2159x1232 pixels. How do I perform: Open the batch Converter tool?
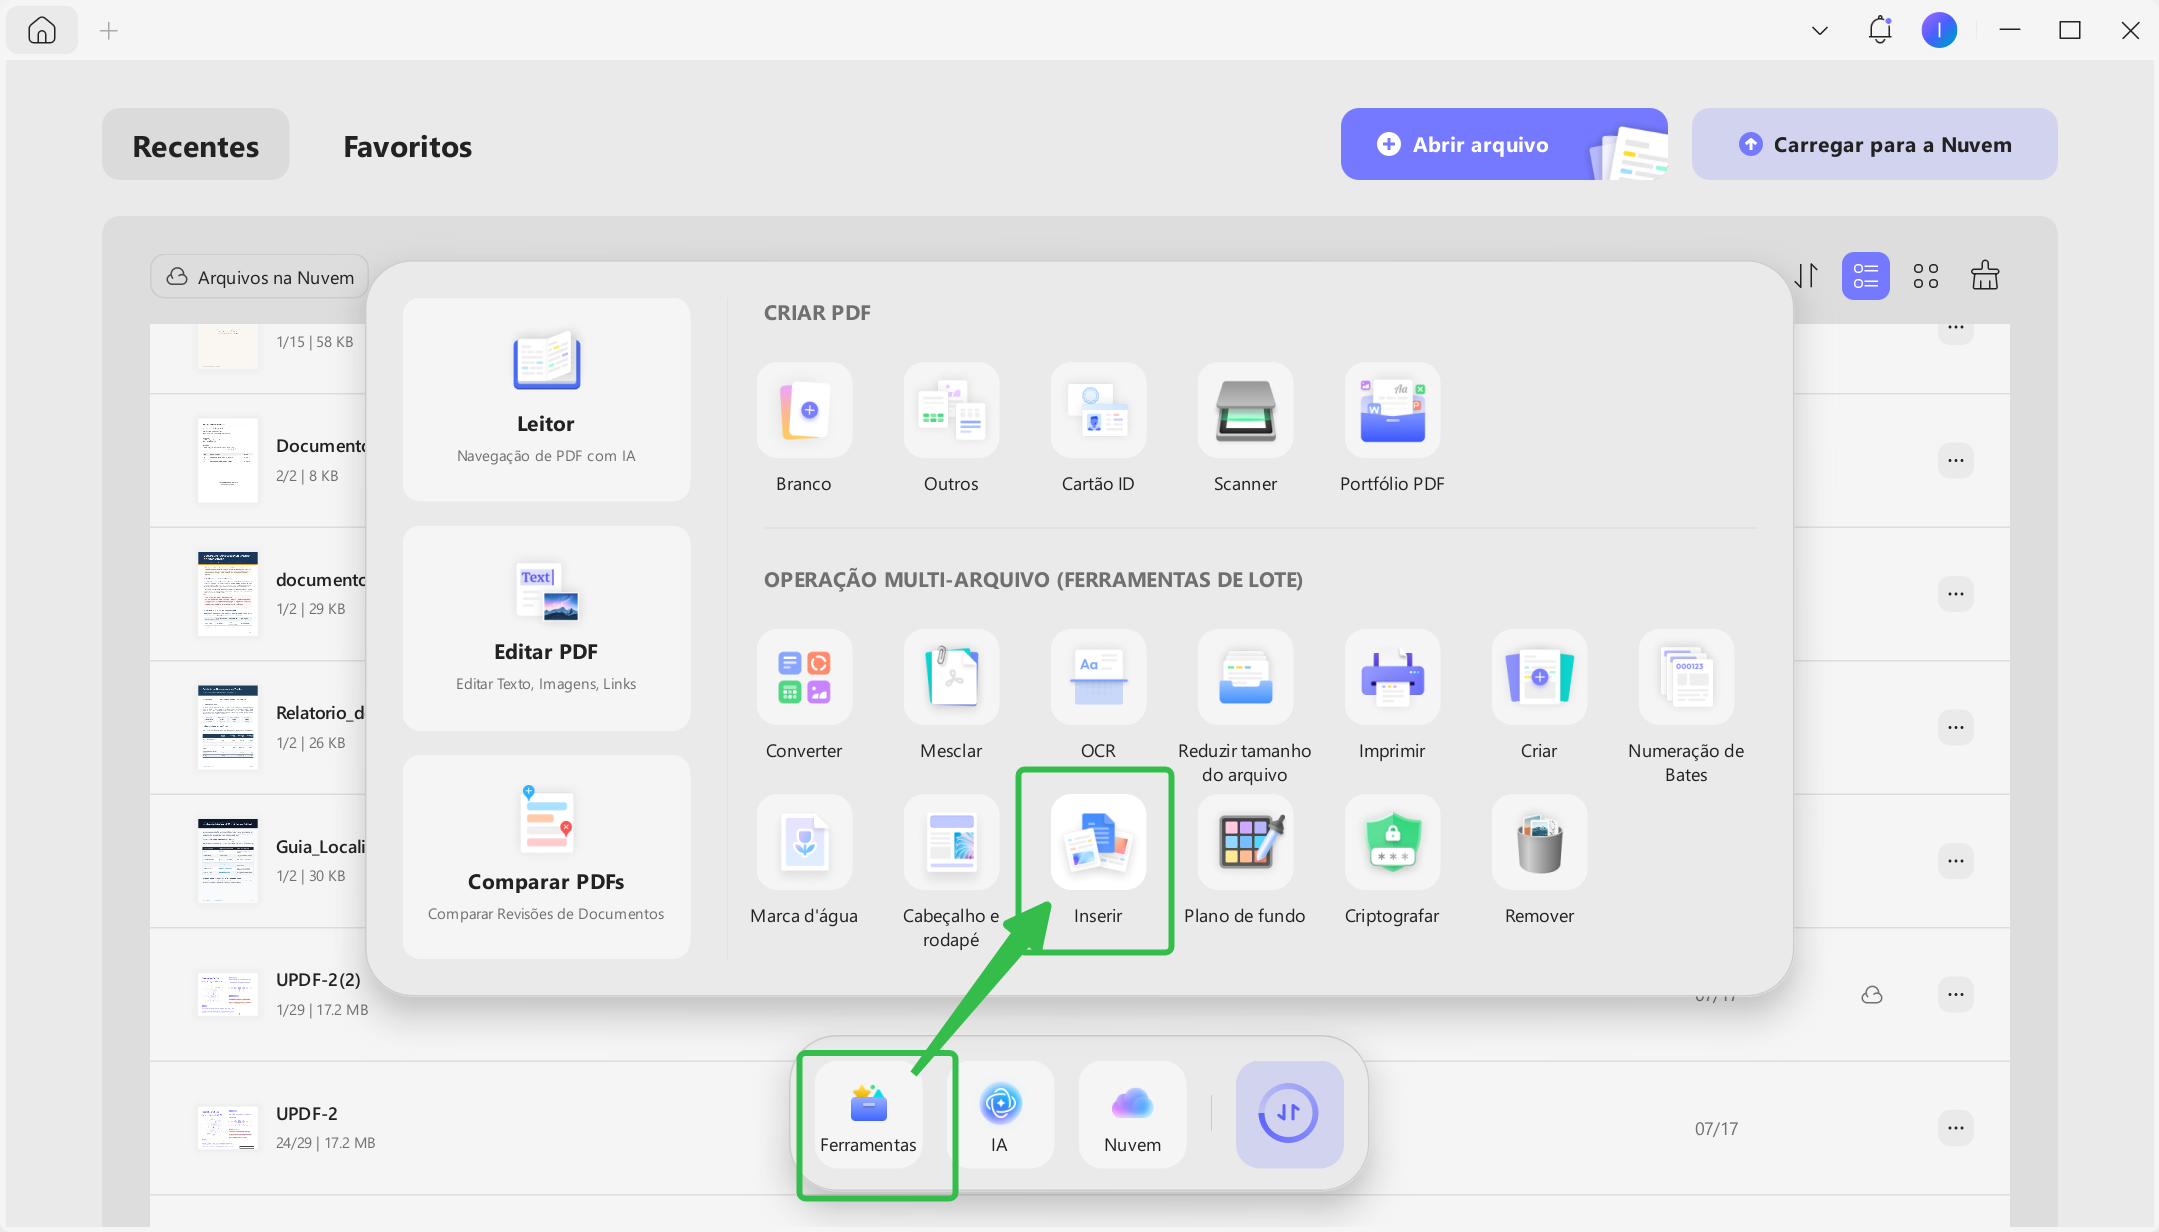point(804,677)
